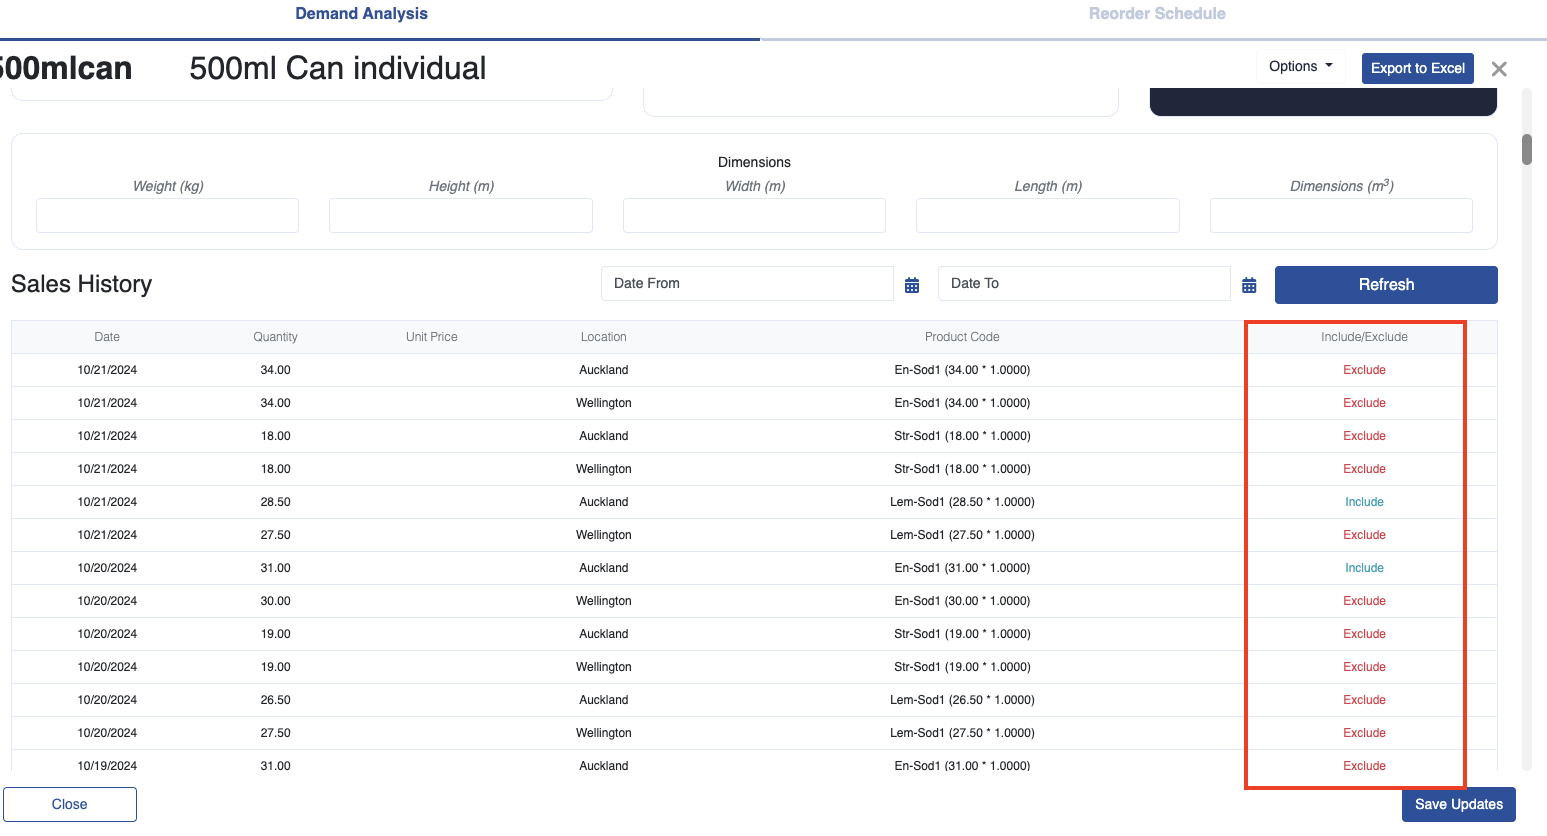
Task: Switch to the Reorder Schedule tab
Action: pyautogui.click(x=1157, y=14)
